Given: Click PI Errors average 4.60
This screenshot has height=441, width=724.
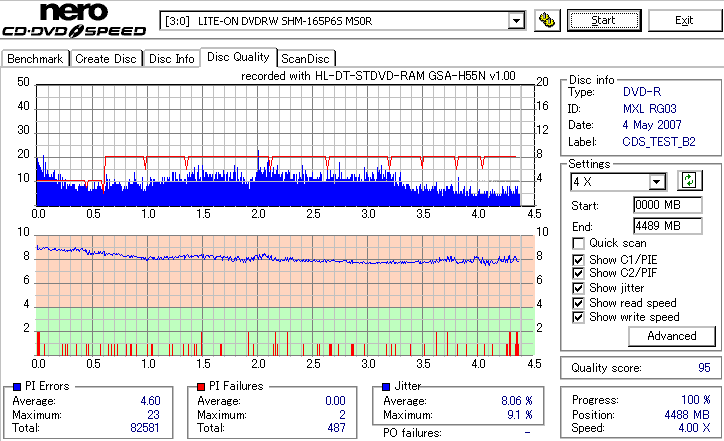Looking at the screenshot, I should (151, 401).
